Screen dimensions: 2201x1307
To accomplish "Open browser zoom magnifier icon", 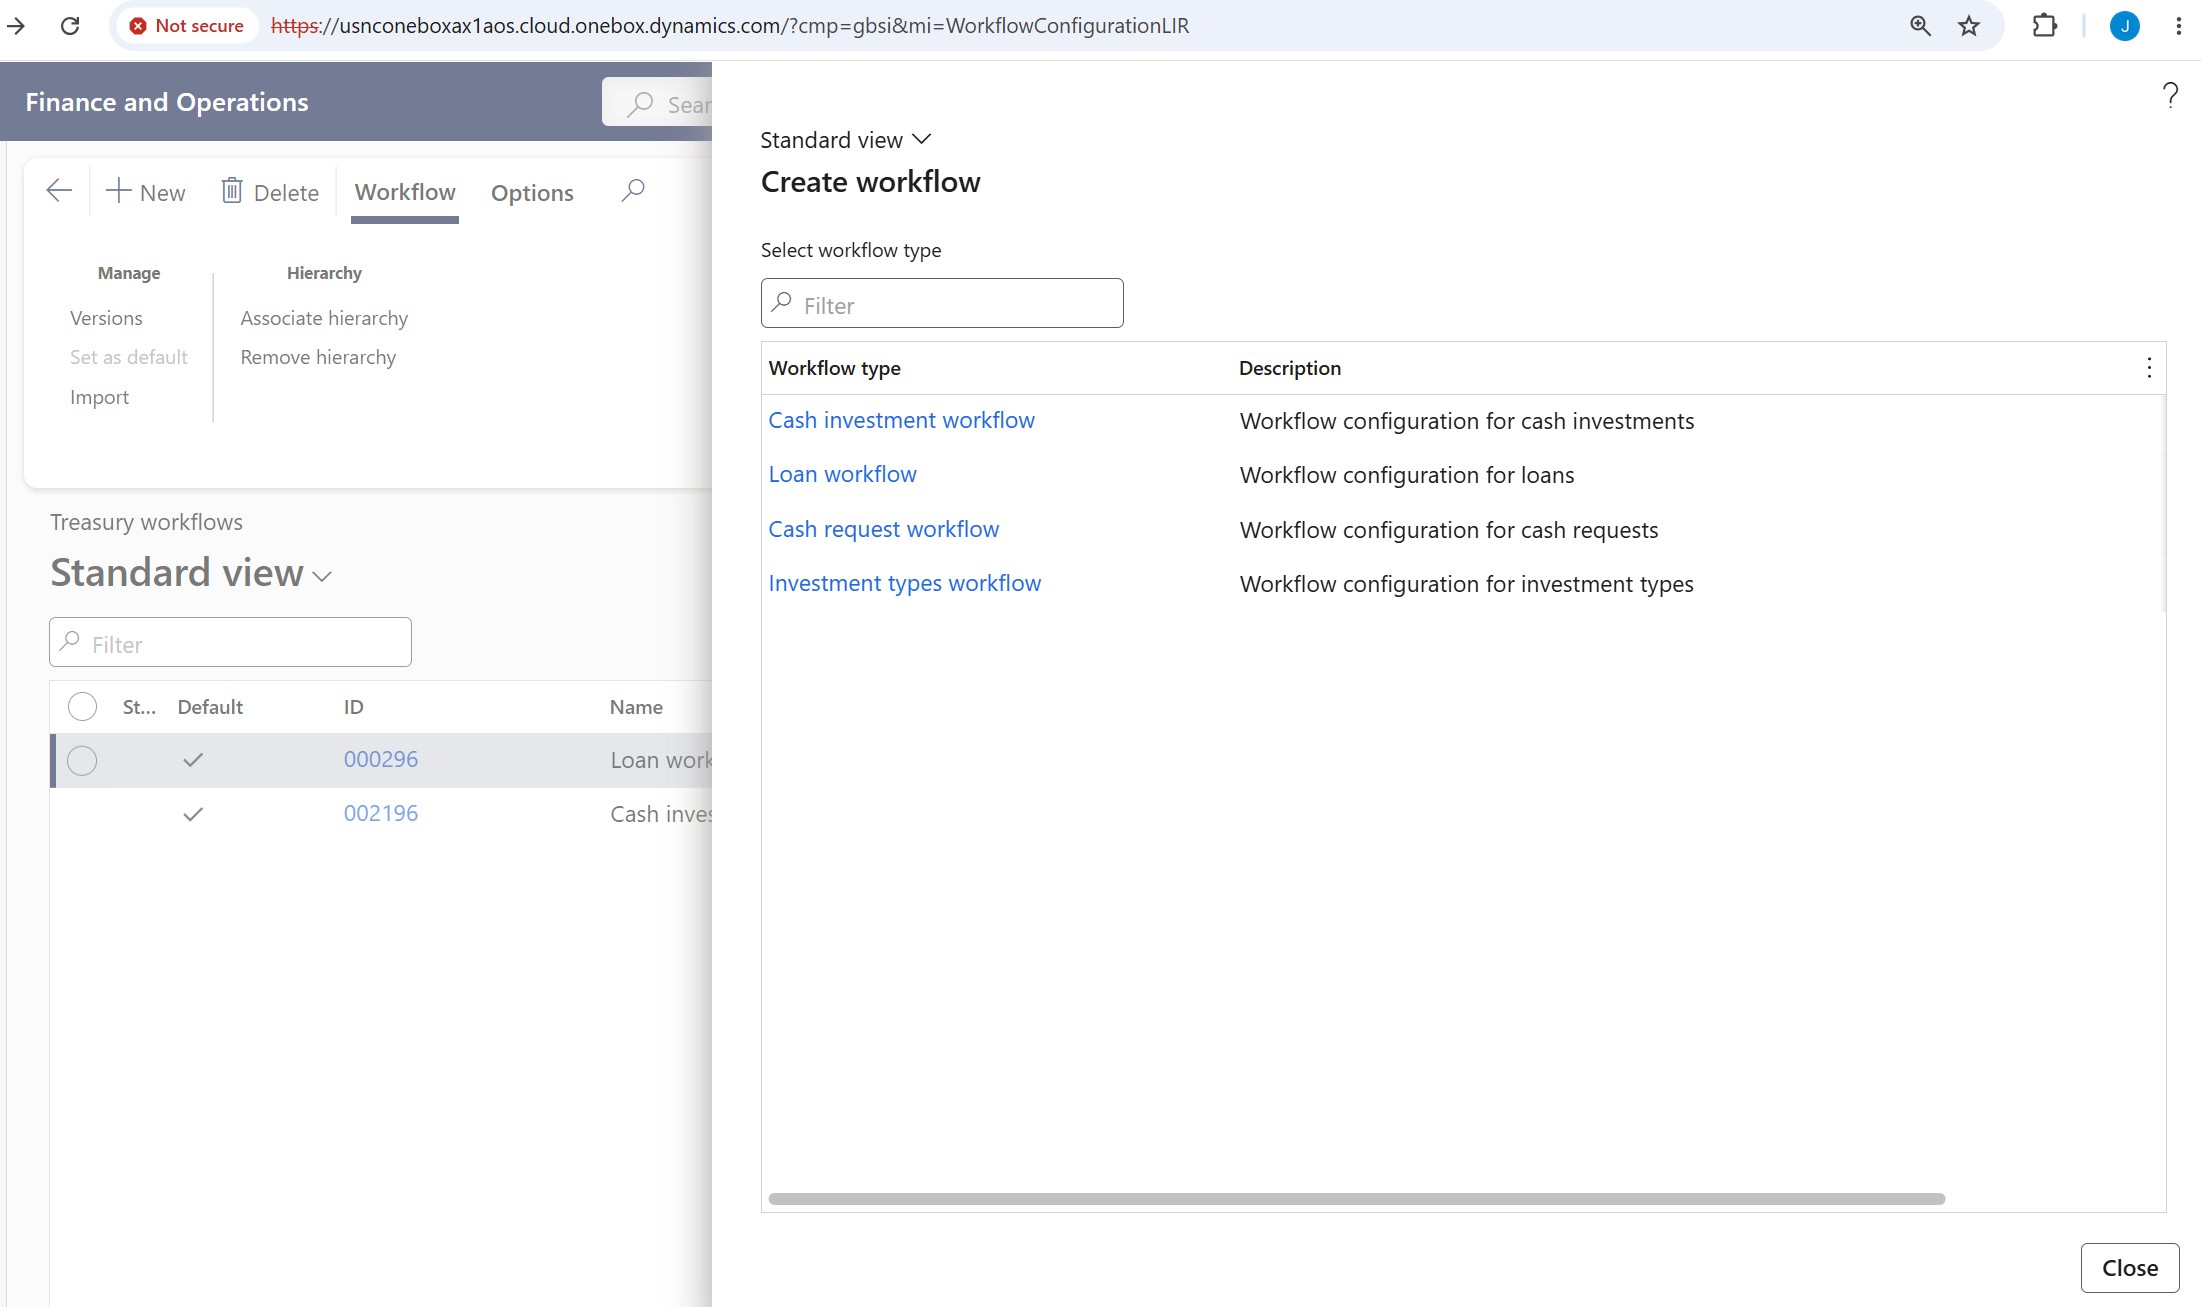I will 1920,26.
